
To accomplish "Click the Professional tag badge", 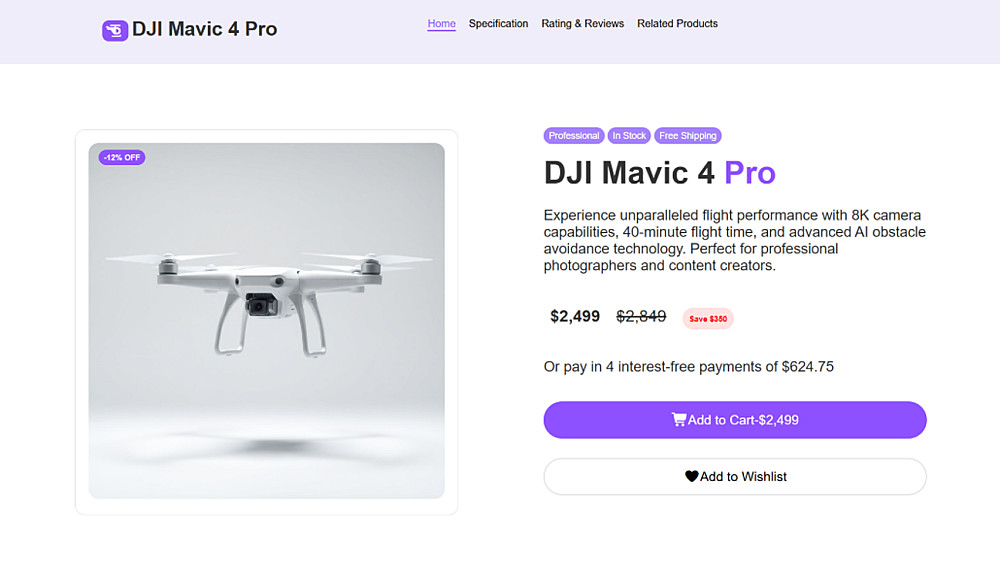I will point(574,136).
